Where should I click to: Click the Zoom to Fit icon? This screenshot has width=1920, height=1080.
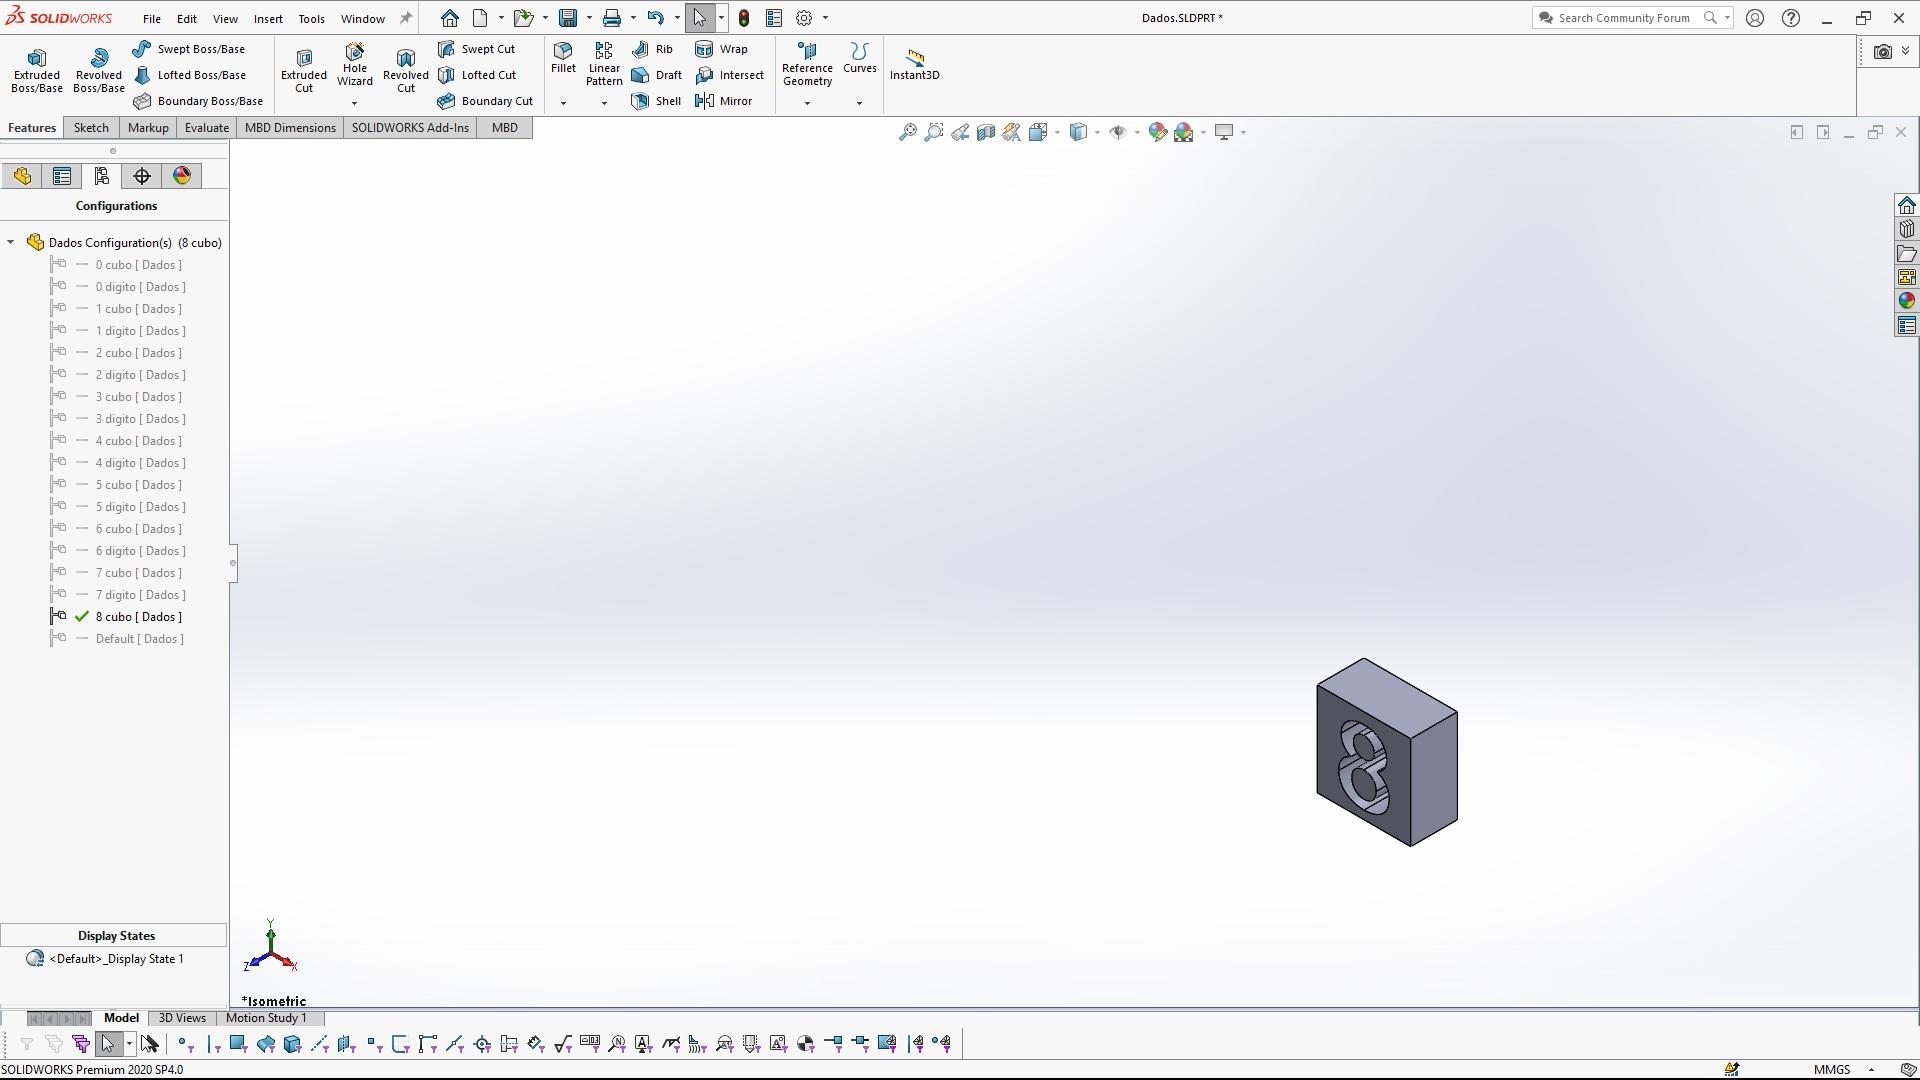907,132
